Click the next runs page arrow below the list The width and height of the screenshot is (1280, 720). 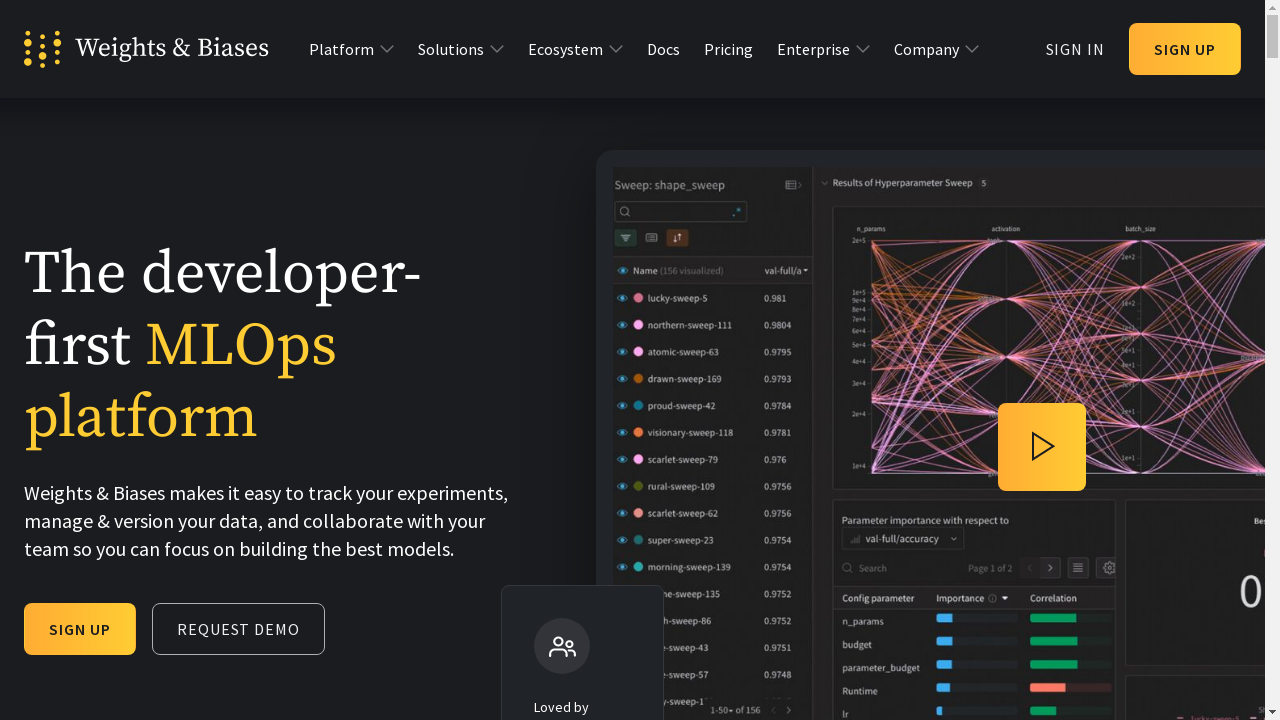tap(788, 710)
